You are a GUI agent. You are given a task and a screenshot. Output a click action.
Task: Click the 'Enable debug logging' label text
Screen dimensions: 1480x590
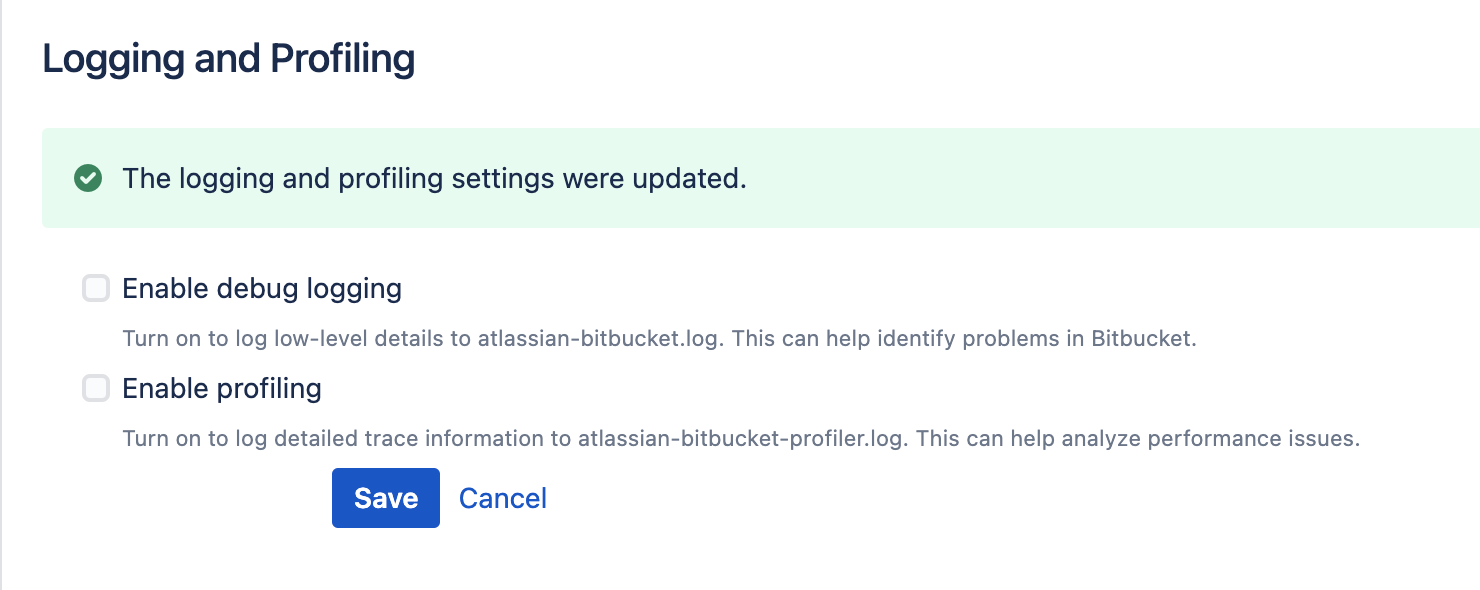262,289
